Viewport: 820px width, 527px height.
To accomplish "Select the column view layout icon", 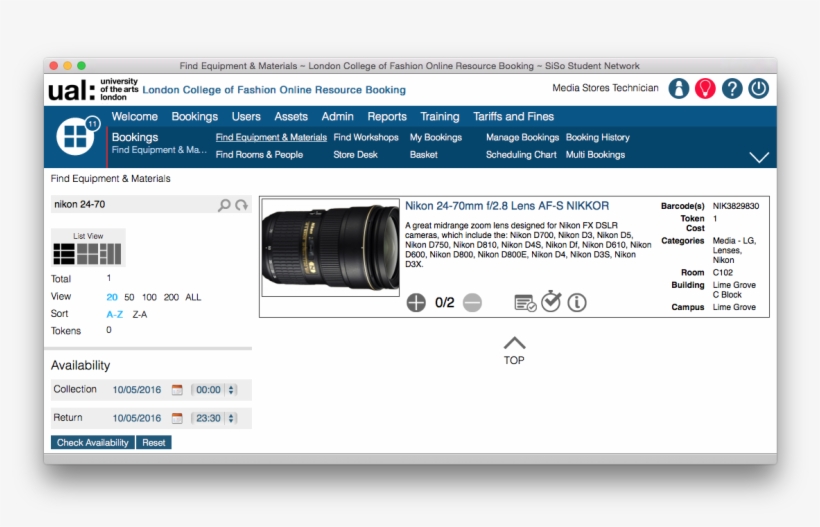I will tap(110, 254).
